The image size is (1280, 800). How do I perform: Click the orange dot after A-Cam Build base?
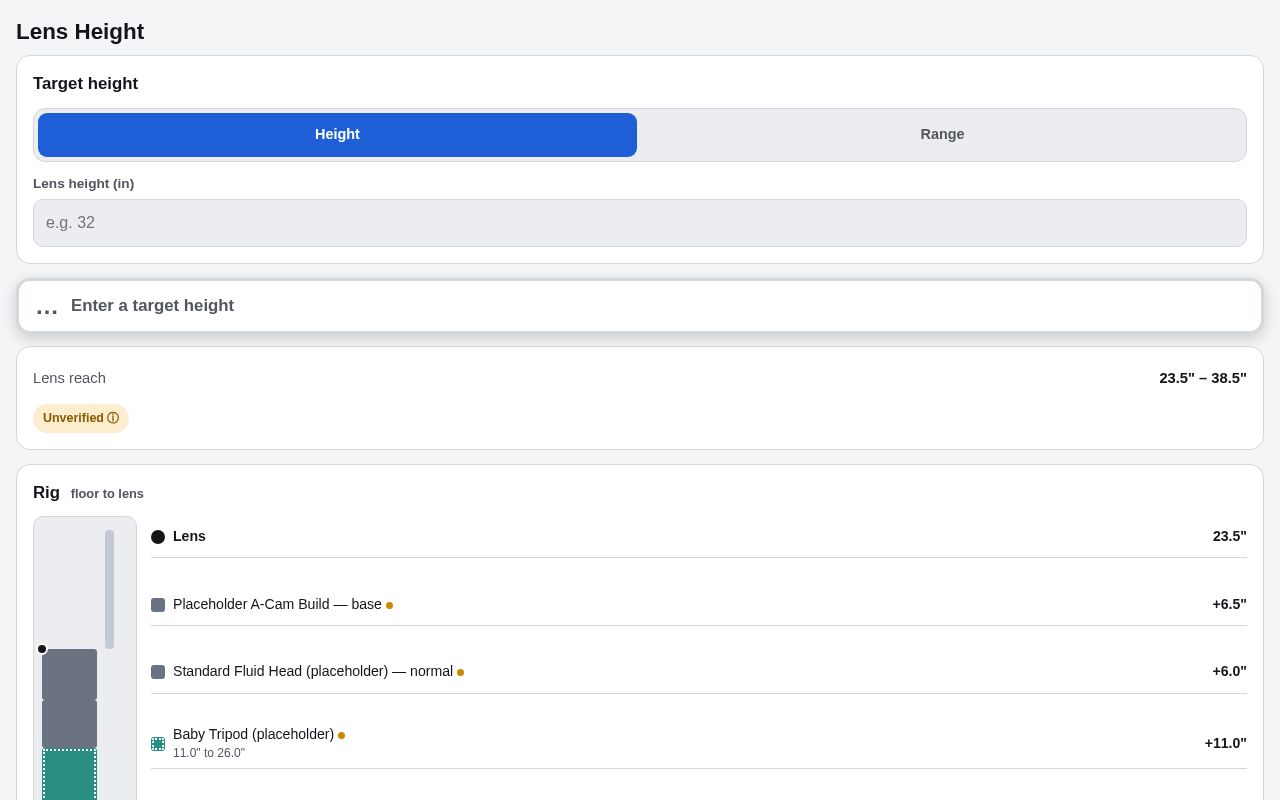[x=390, y=605]
